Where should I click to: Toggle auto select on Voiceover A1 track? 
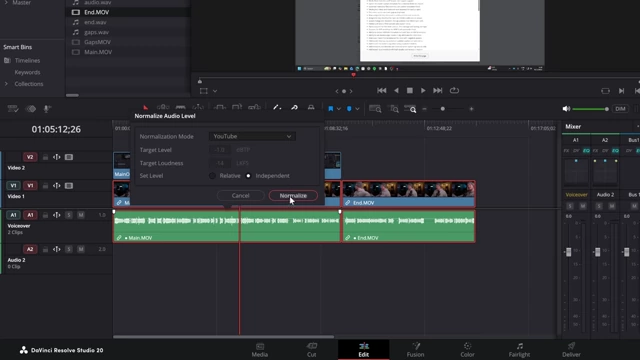57,215
